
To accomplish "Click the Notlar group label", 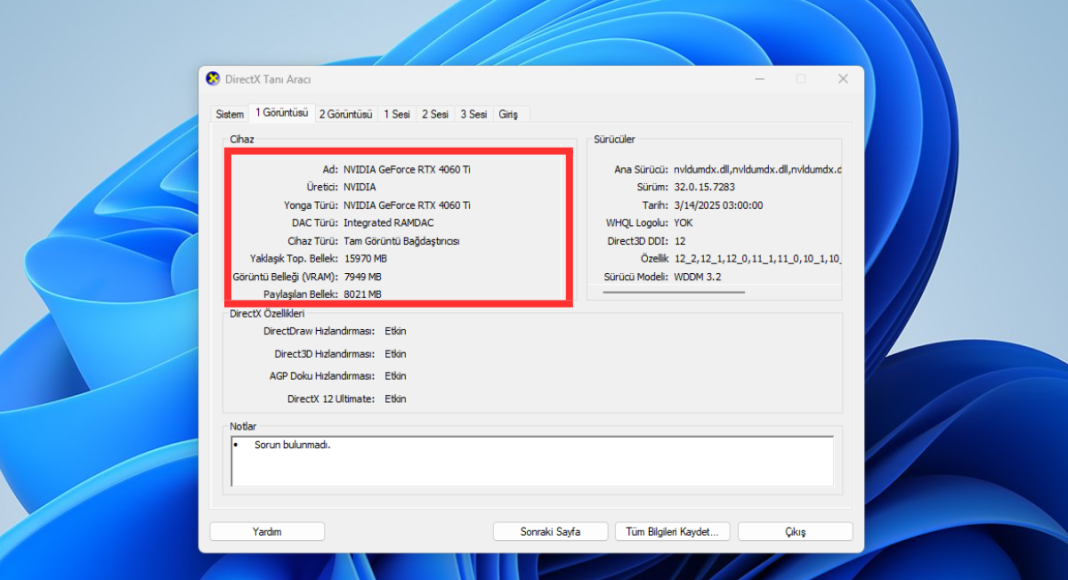I will pyautogui.click(x=243, y=426).
